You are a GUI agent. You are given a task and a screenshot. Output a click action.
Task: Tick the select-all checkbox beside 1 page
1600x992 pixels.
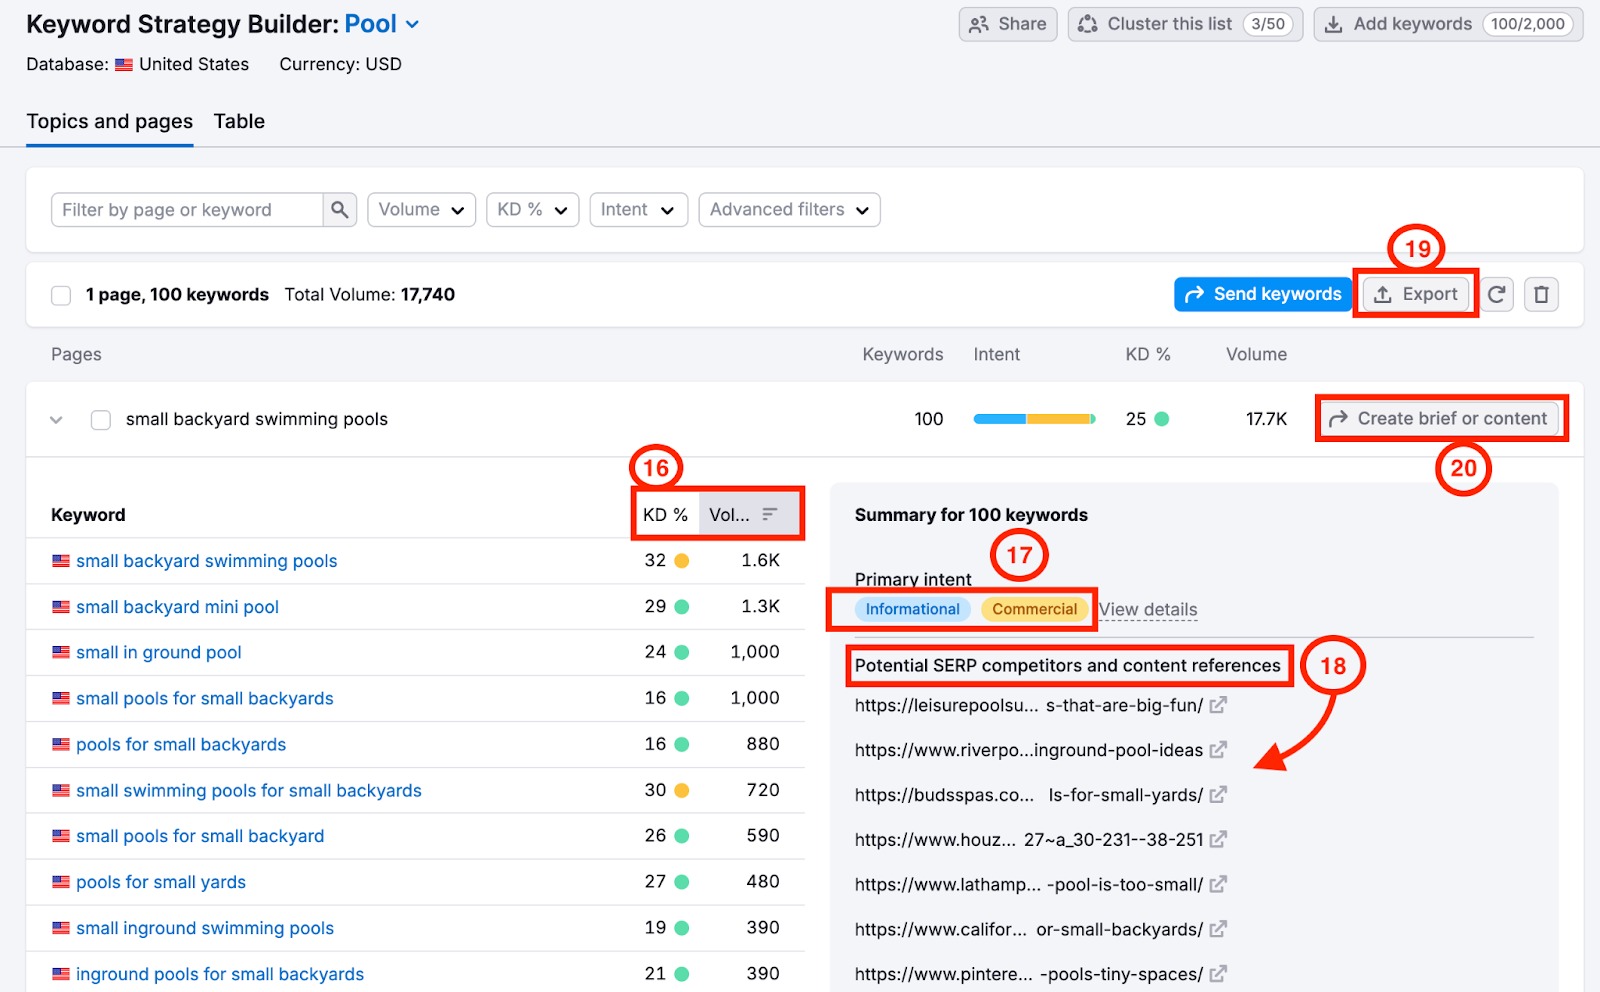pos(61,295)
